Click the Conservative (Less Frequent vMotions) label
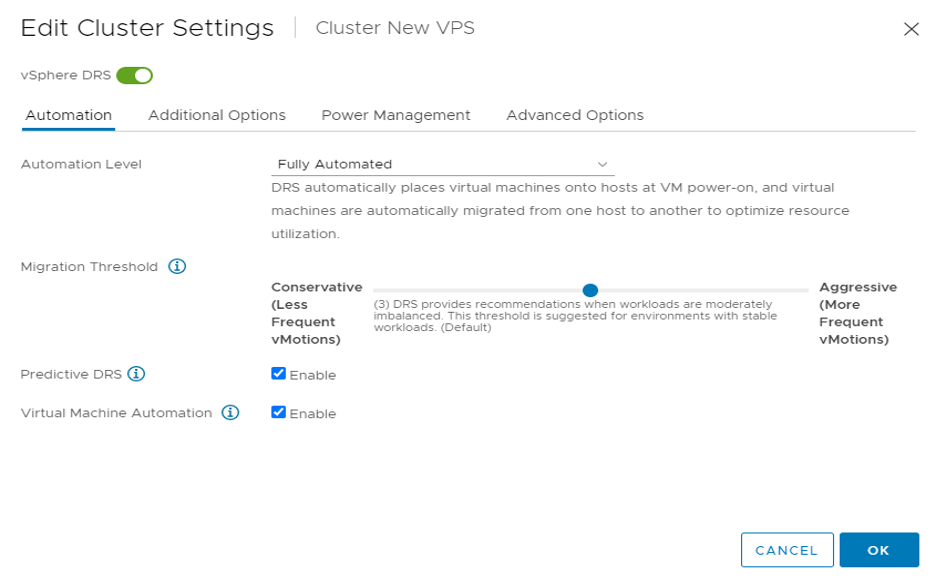This screenshot has height=578, width=936. [x=316, y=313]
